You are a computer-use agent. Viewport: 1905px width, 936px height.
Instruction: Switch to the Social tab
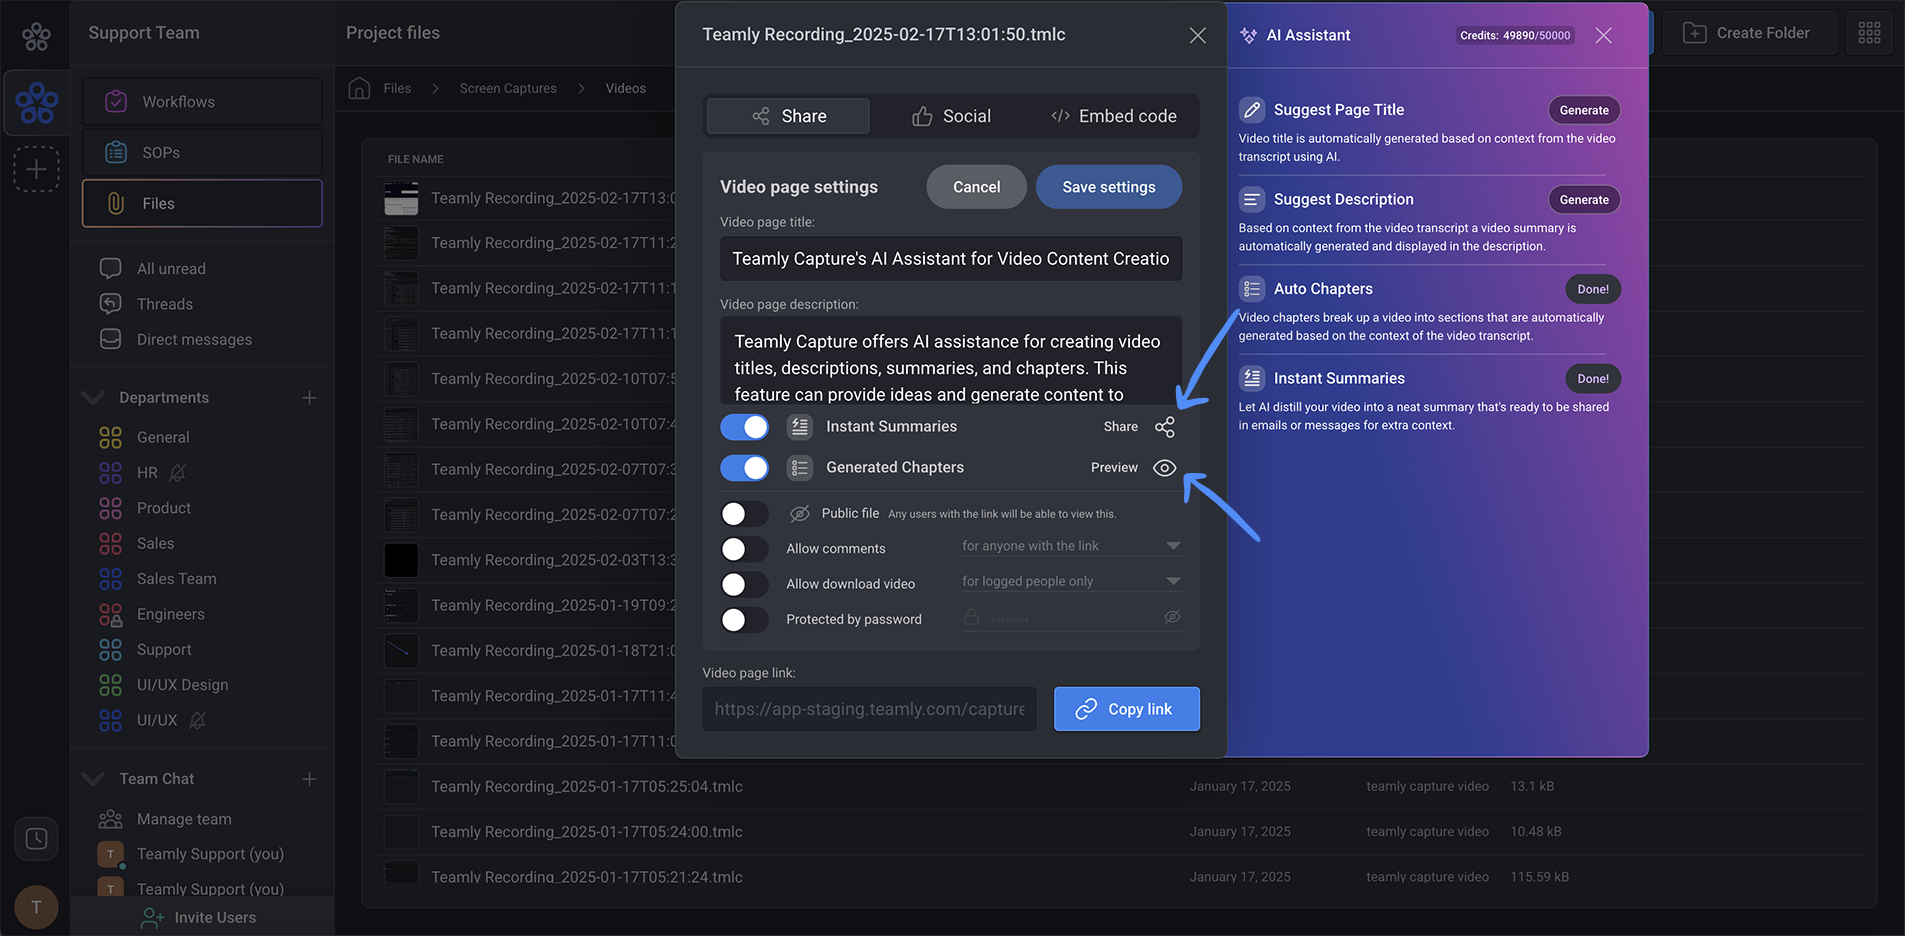(951, 116)
